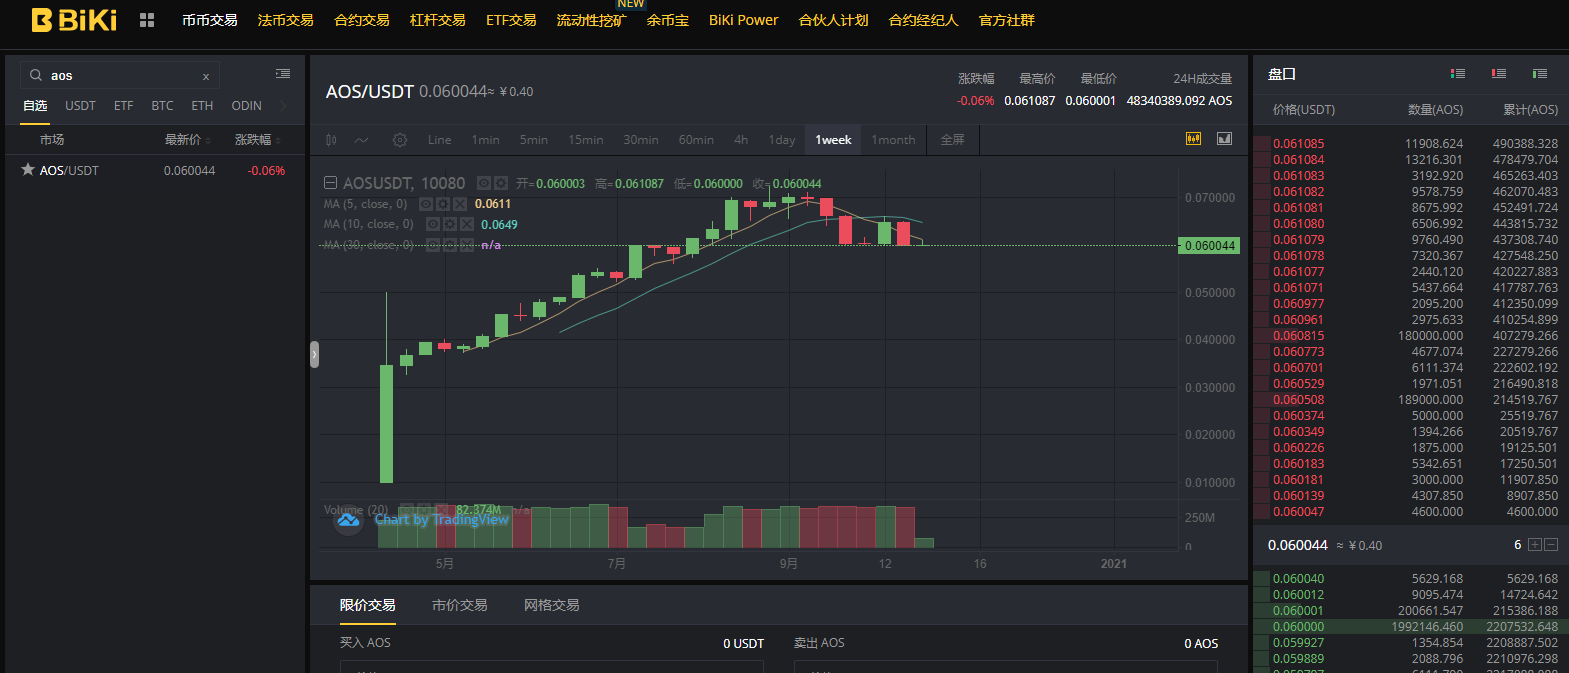Open the indicators wave-line icon in chart toolbar
This screenshot has width=1569, height=673.
362,140
